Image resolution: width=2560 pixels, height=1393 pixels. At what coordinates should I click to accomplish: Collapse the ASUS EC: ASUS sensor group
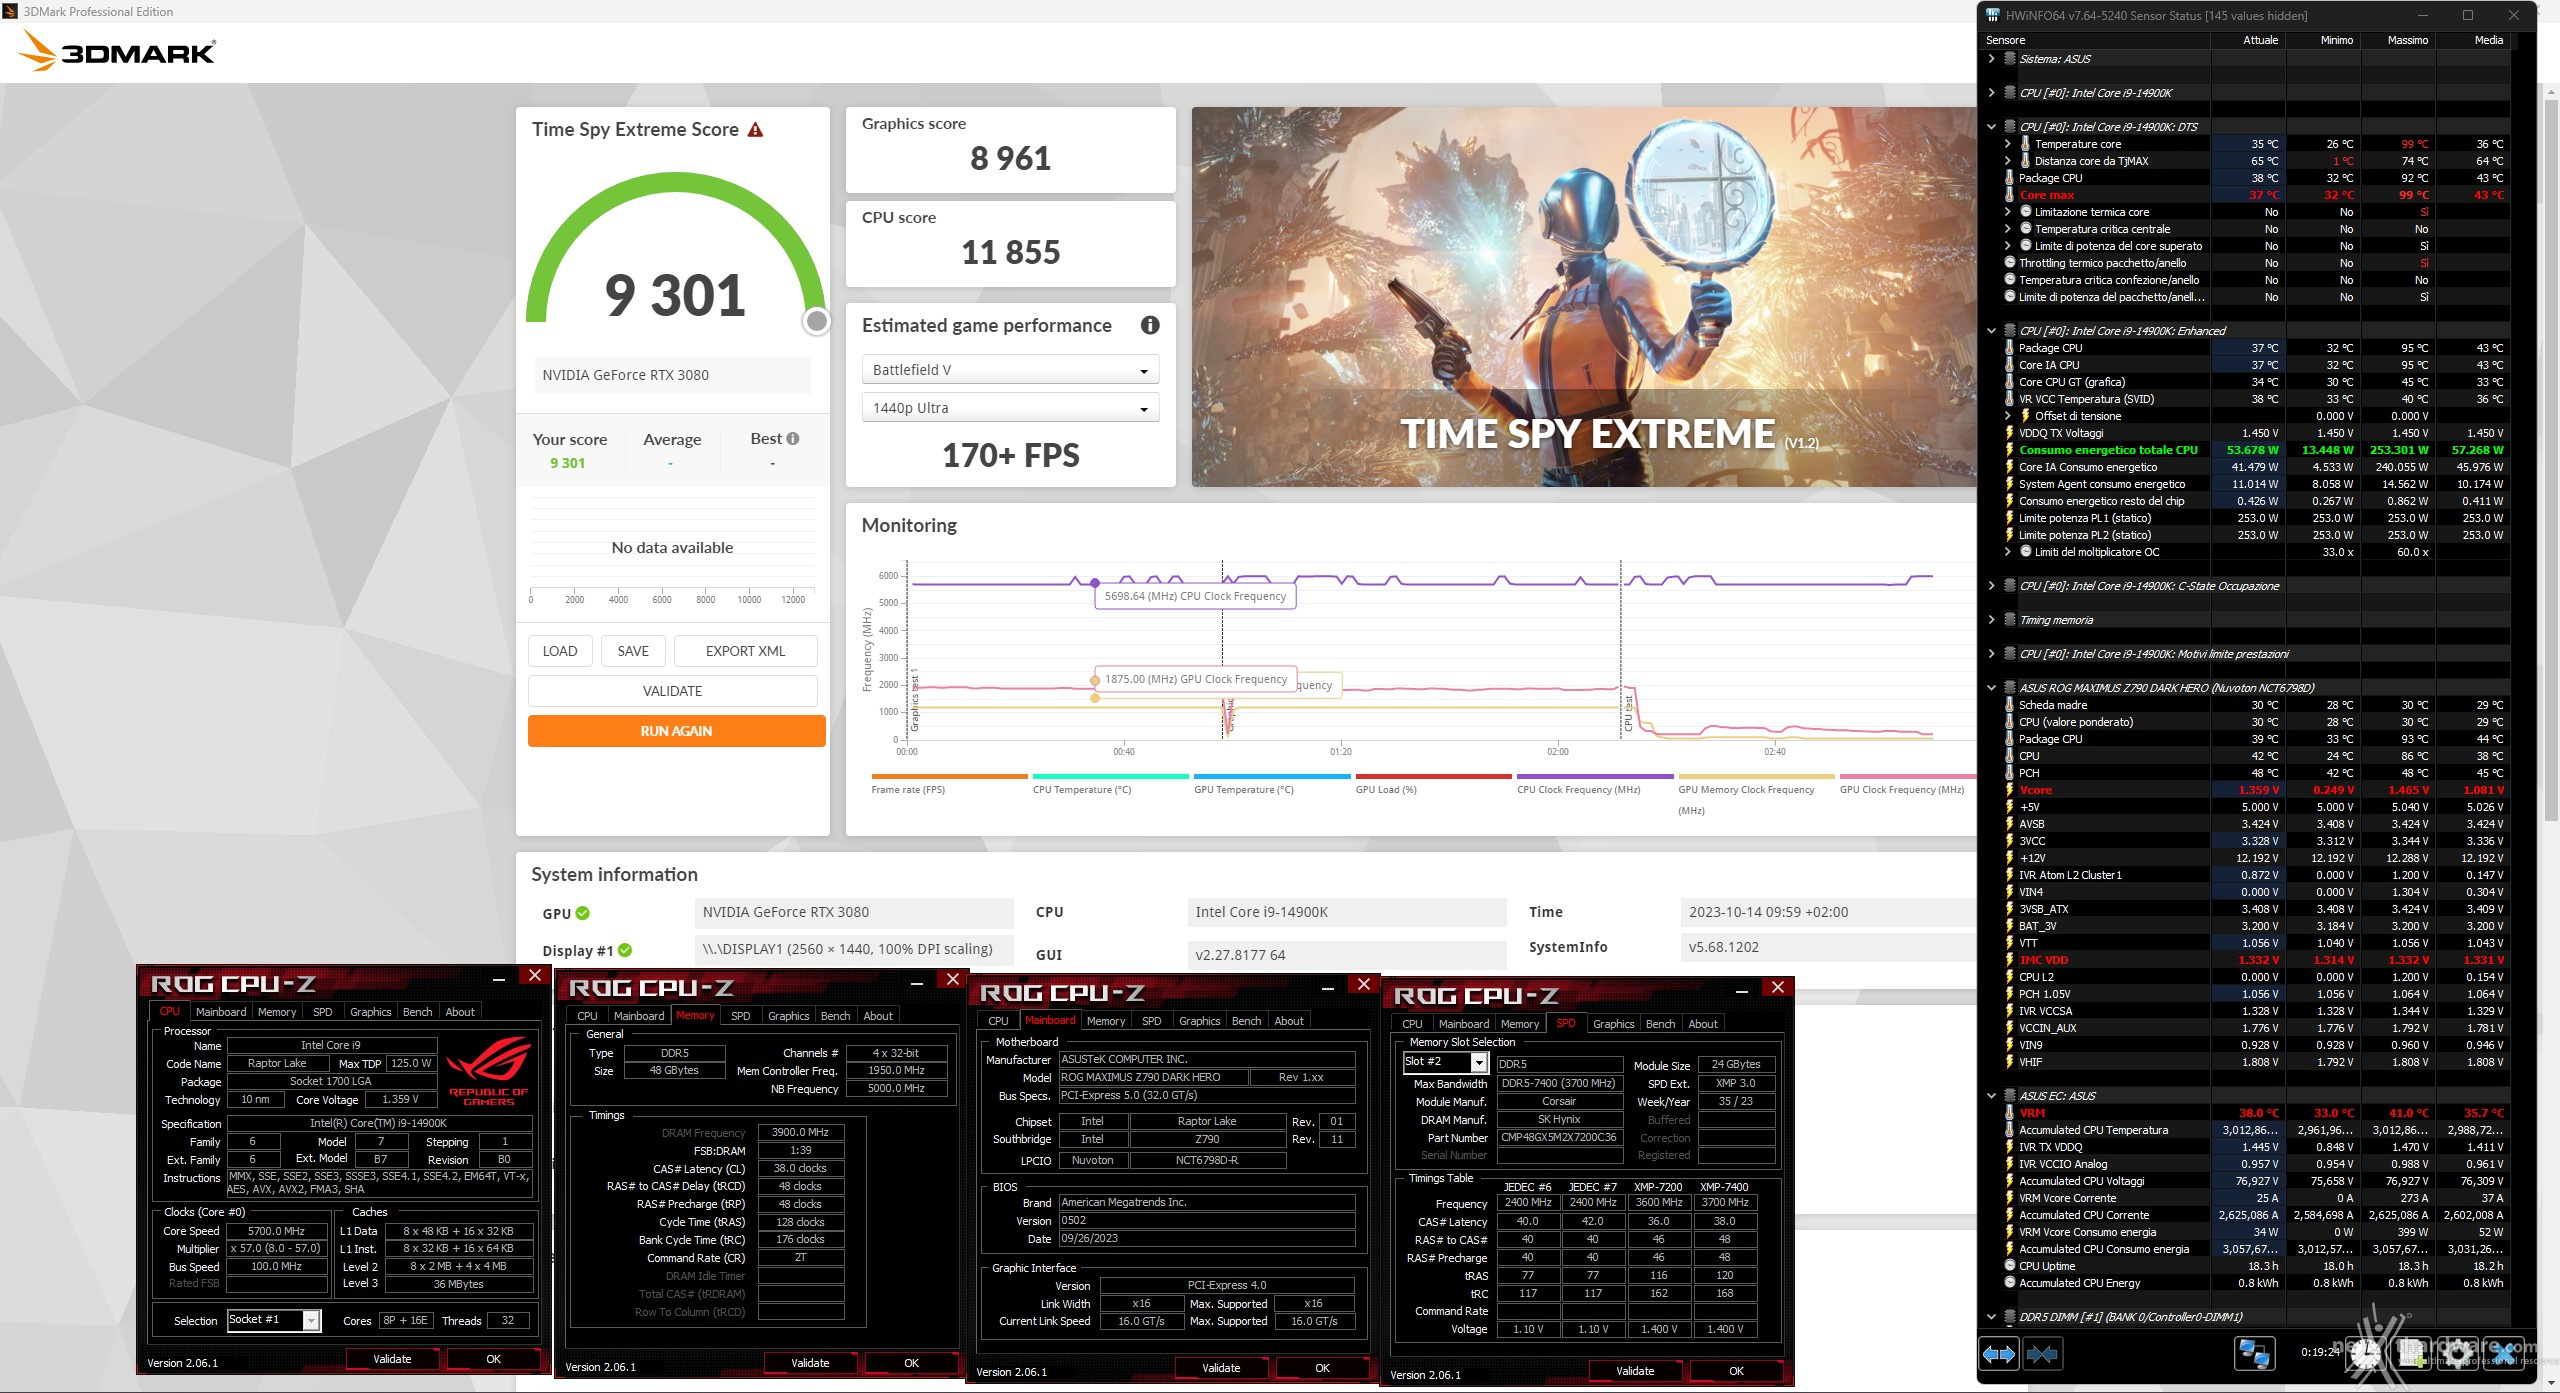tap(1991, 1096)
